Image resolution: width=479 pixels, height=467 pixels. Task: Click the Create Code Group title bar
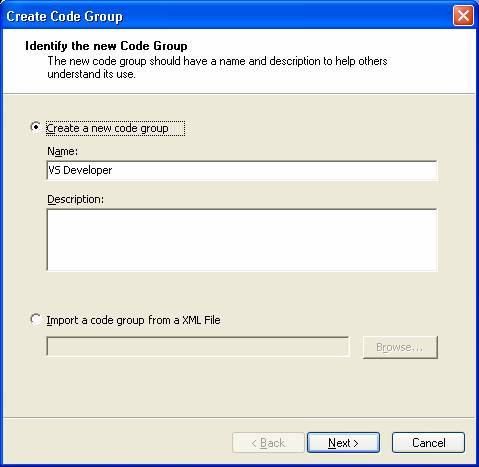pyautogui.click(x=227, y=16)
